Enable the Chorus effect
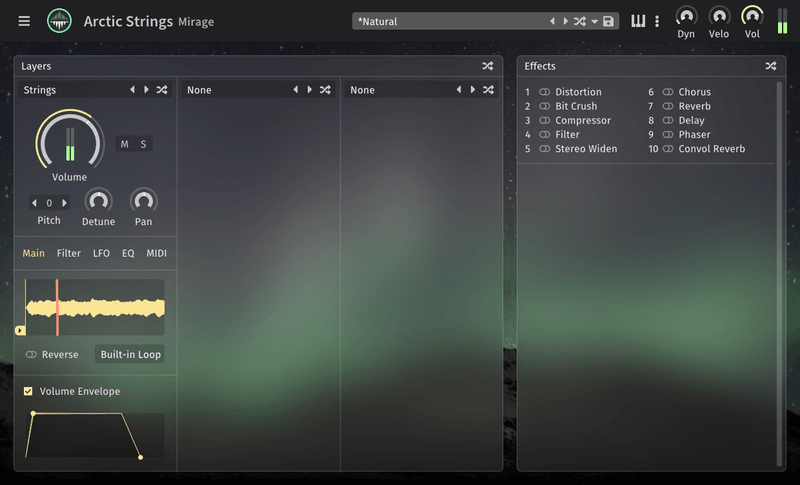The image size is (800, 485). 668,92
